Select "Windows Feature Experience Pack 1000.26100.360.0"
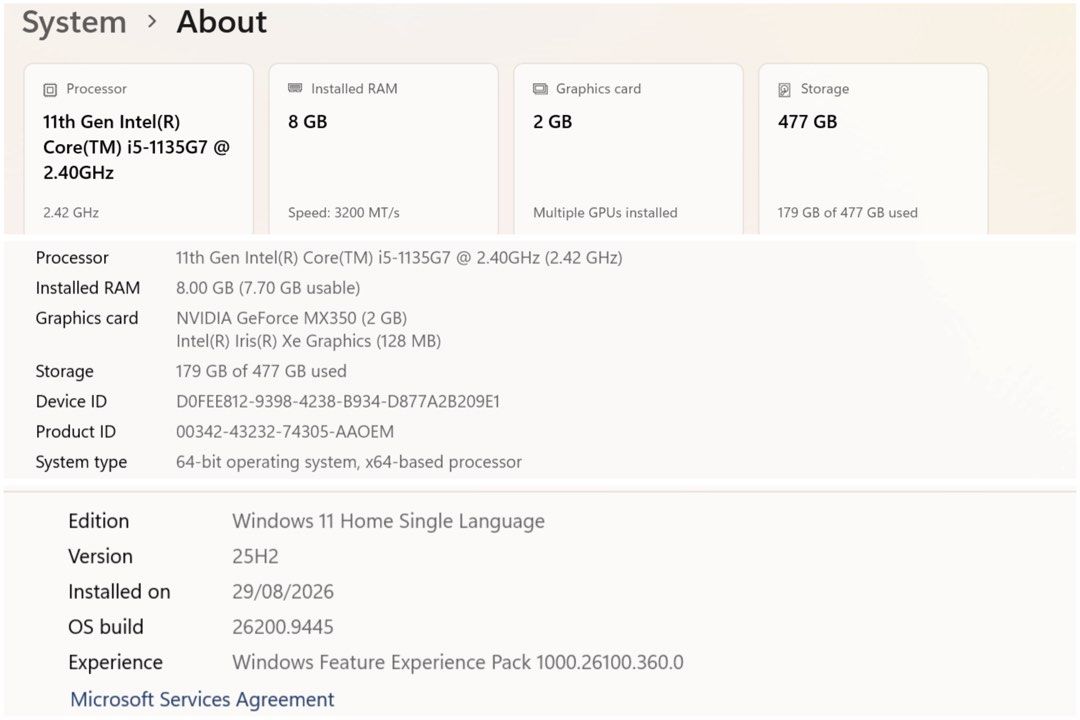The width and height of the screenshot is (1080, 720). (x=458, y=662)
